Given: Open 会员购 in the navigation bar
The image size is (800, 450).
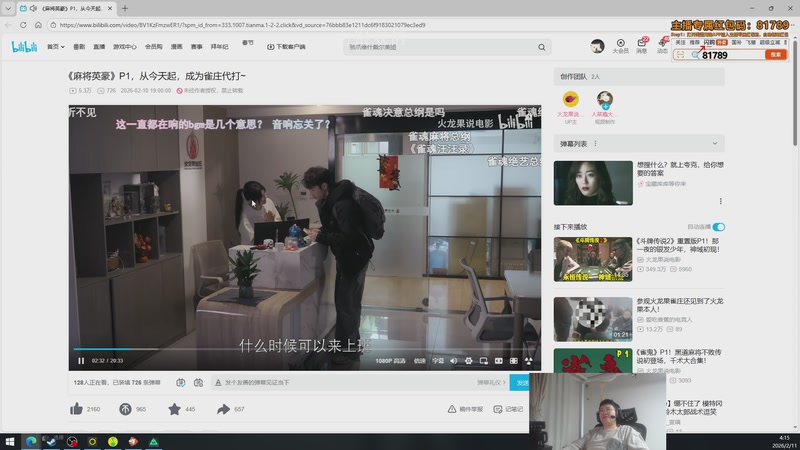Looking at the screenshot, I should [154, 47].
